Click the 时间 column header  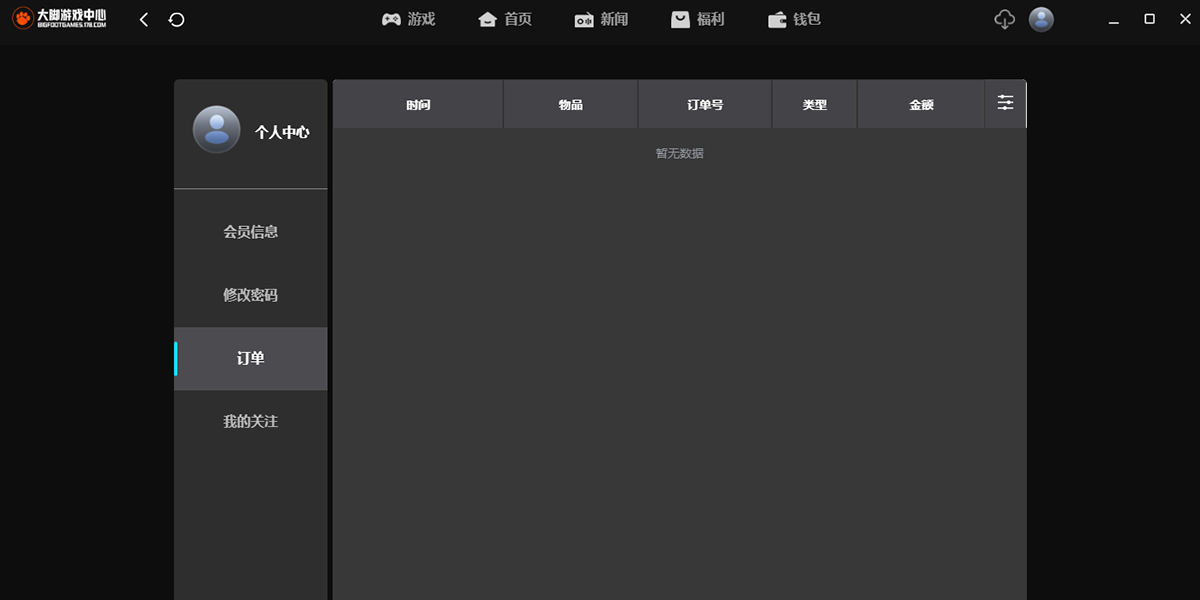point(418,105)
